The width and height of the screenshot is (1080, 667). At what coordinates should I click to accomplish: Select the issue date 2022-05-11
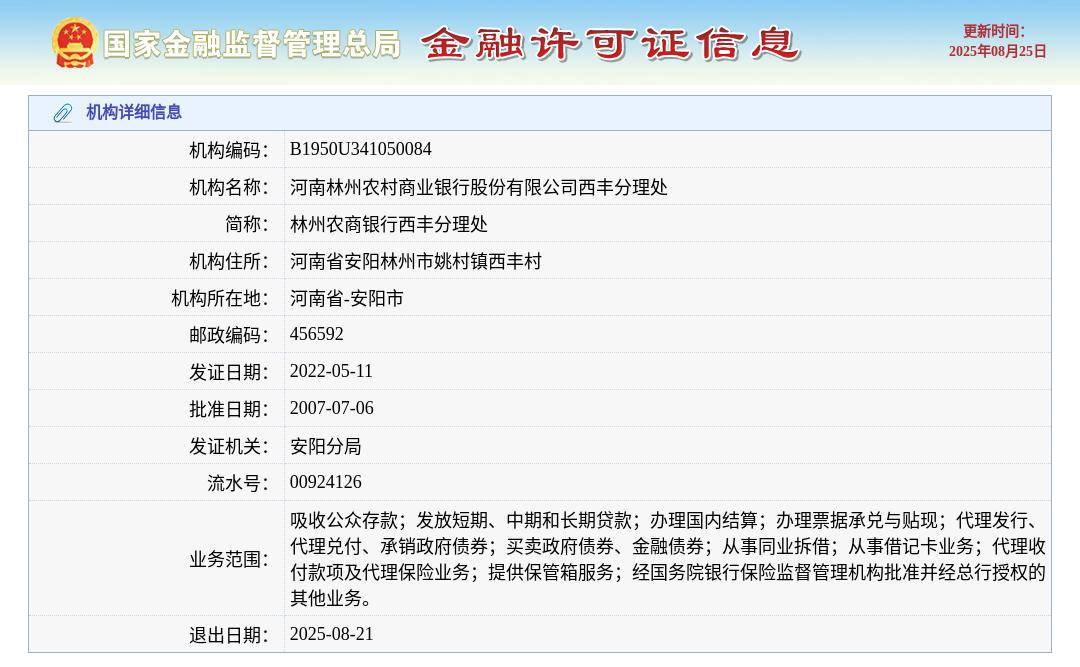(331, 371)
